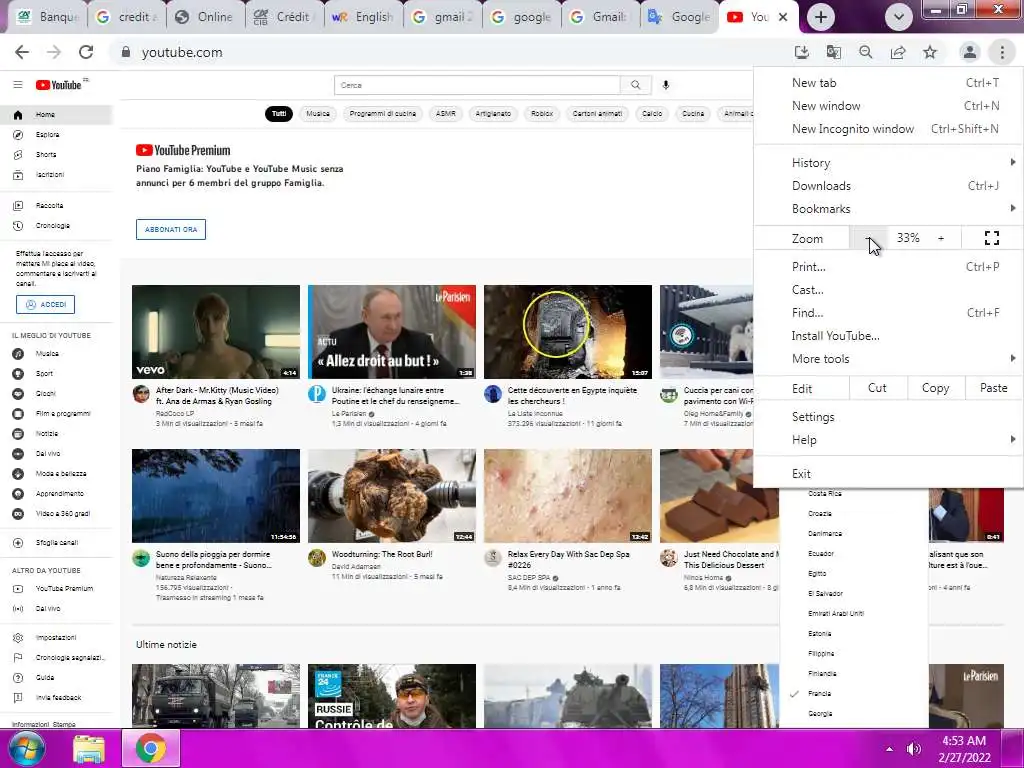This screenshot has height=768, width=1024.
Task: Select Home in YouTube sidebar
Action: click(56, 114)
